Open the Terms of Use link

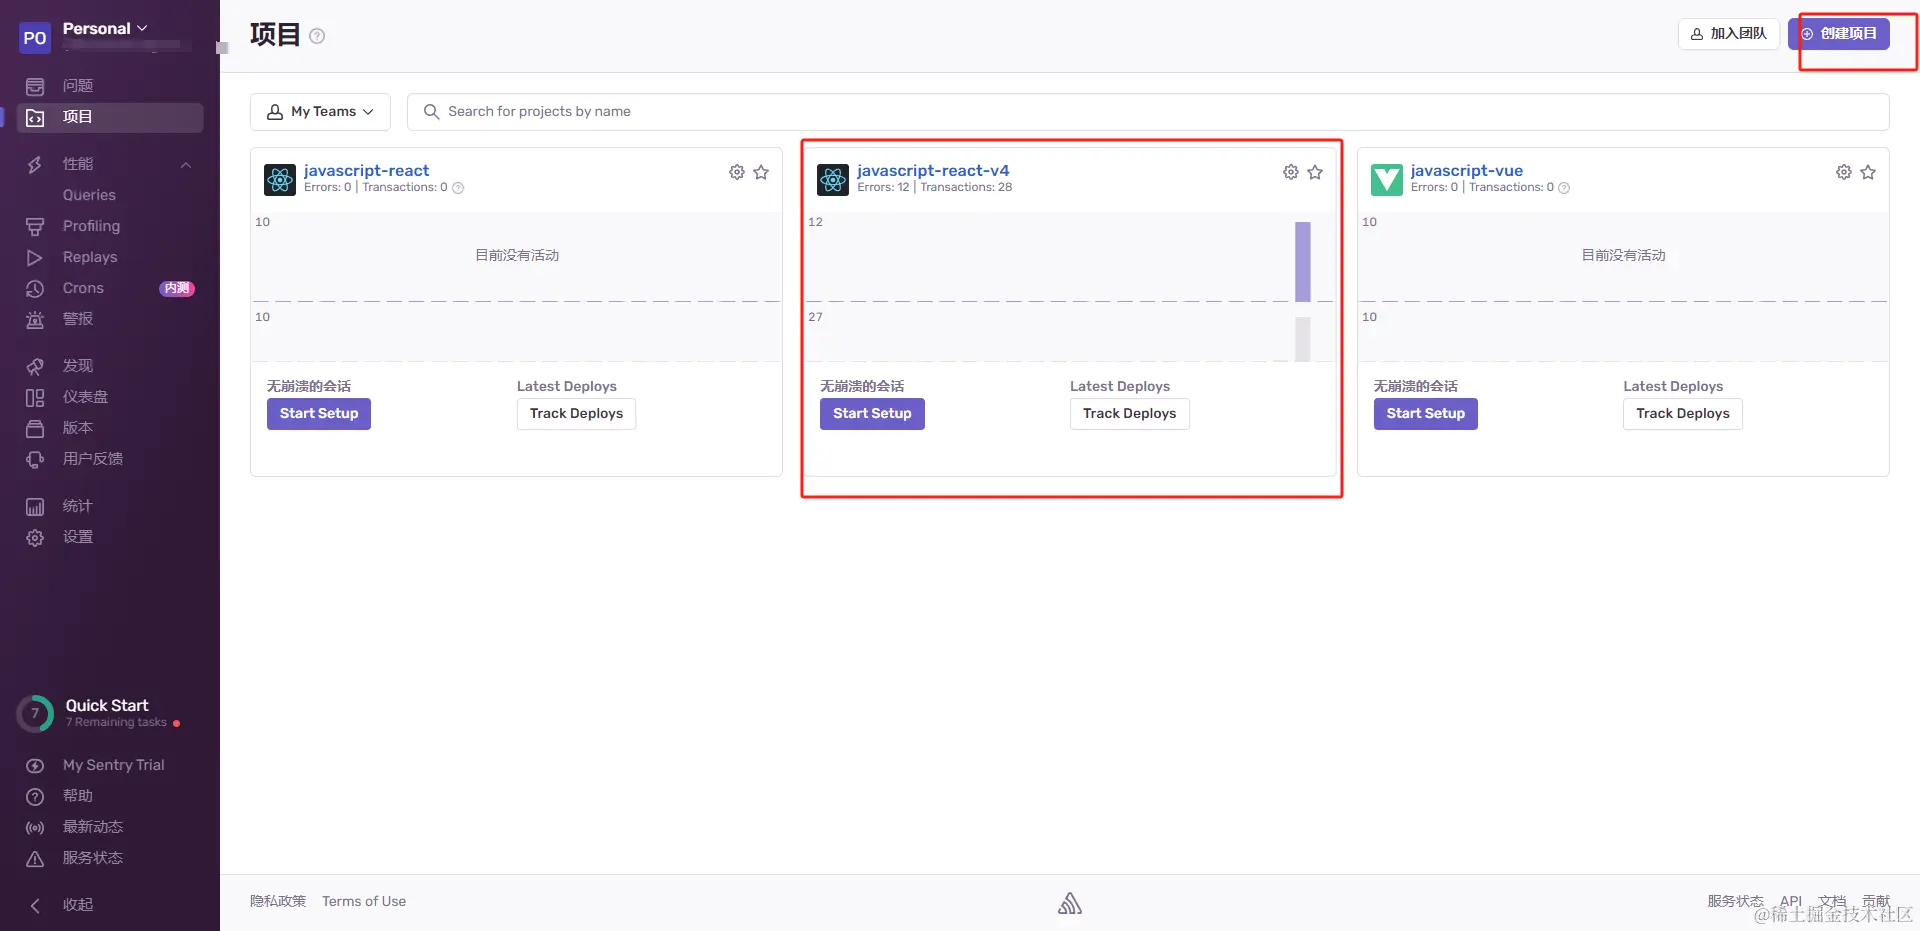[x=364, y=902]
